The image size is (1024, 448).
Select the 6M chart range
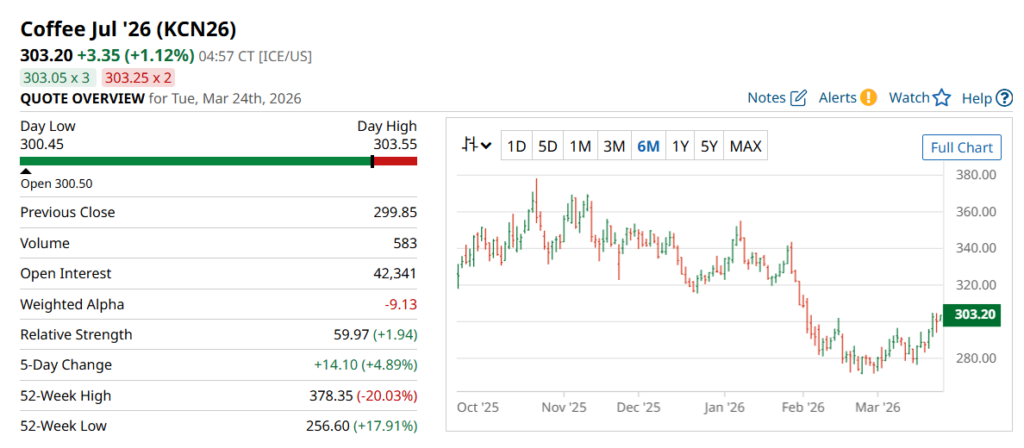coord(648,147)
